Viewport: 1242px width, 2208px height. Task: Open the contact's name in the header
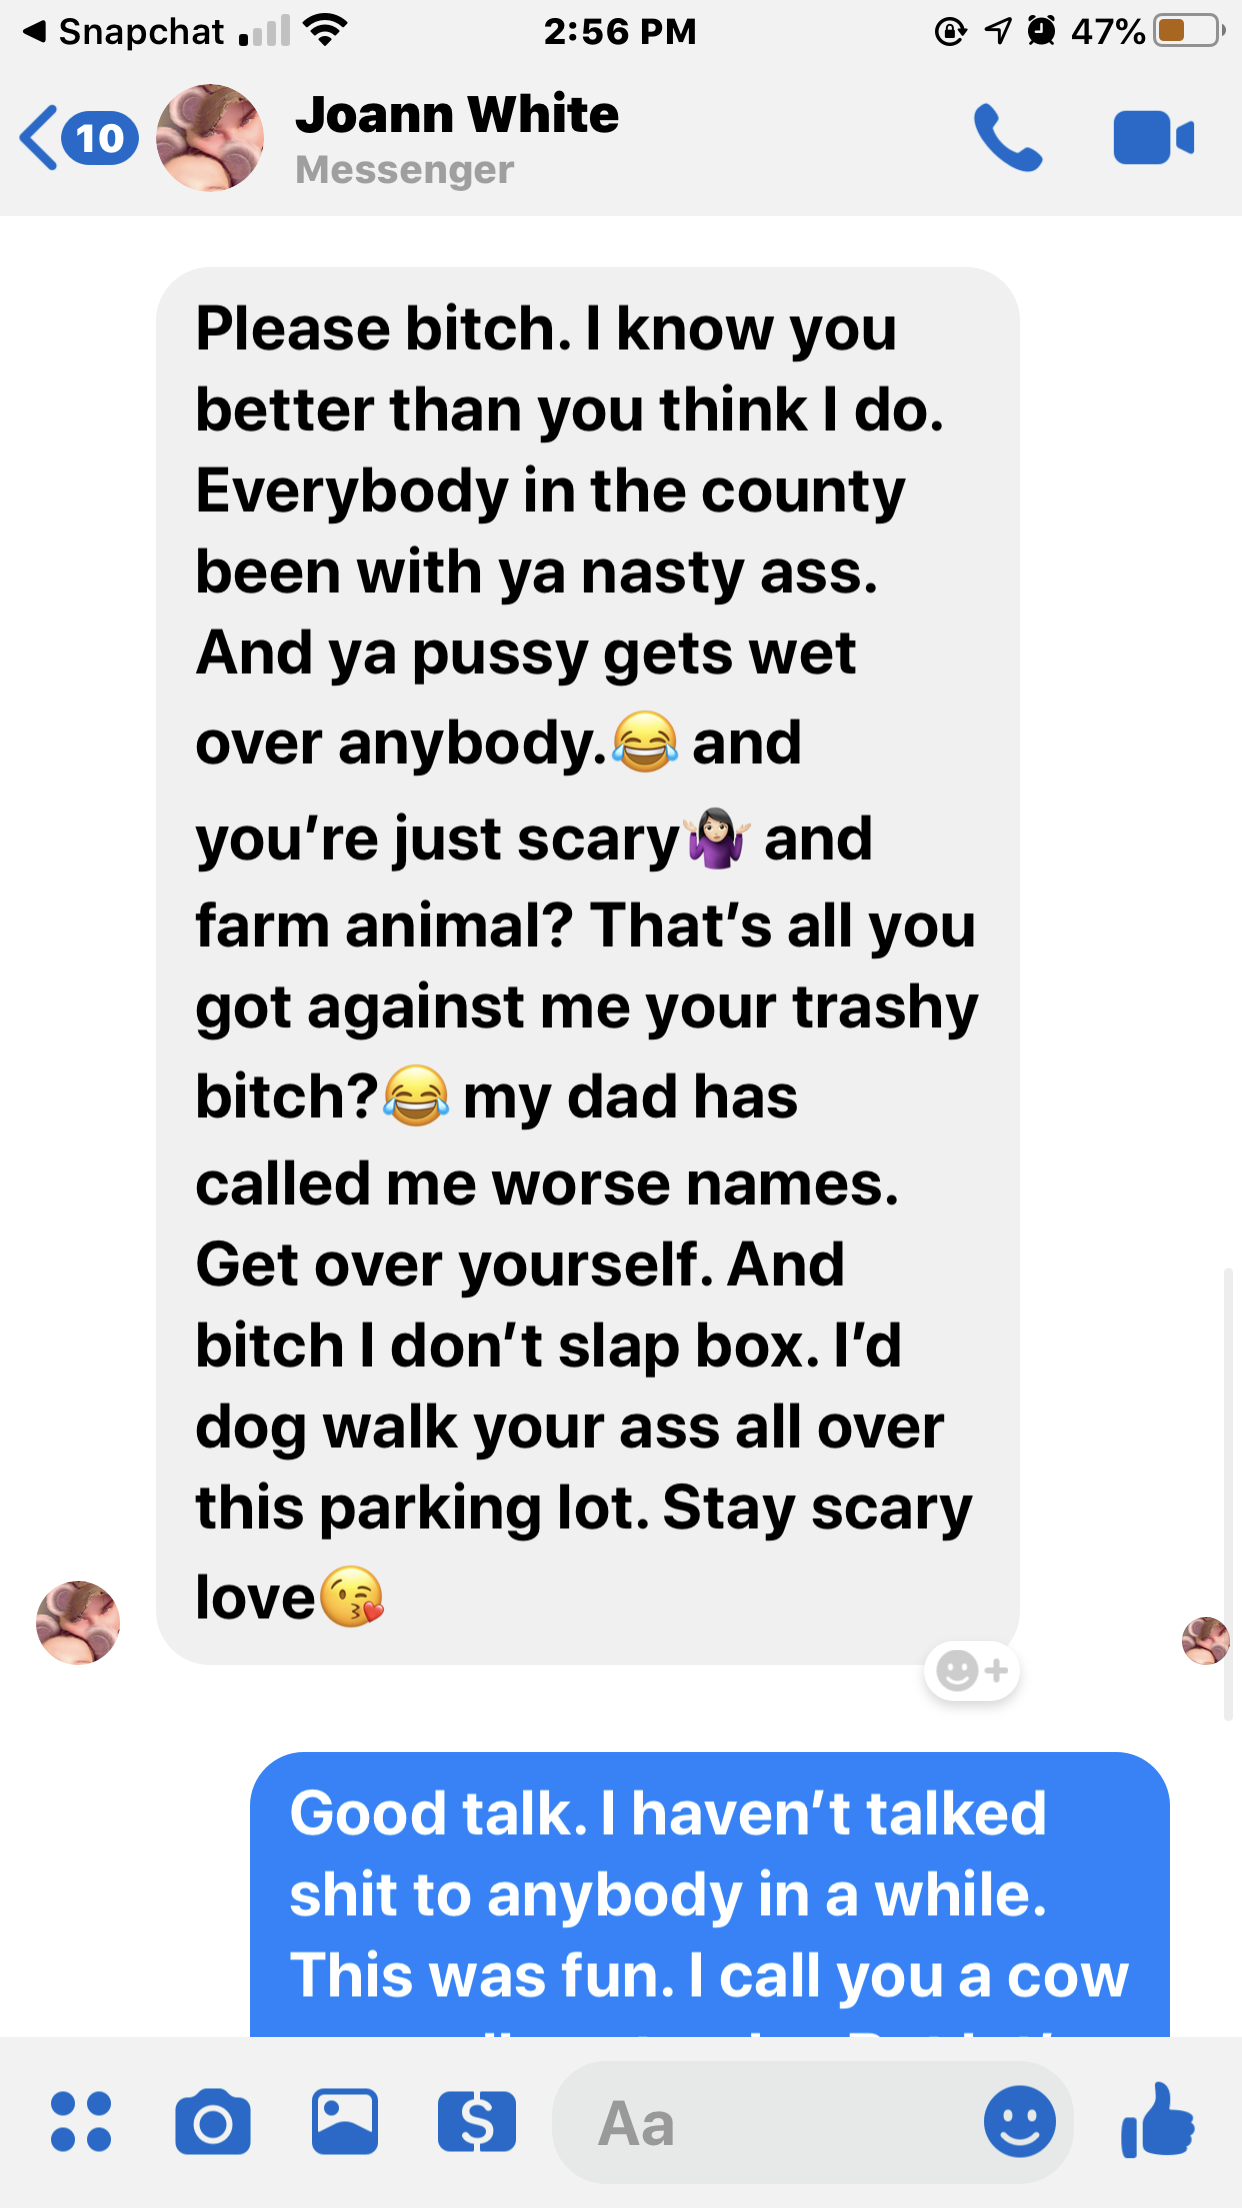click(457, 114)
